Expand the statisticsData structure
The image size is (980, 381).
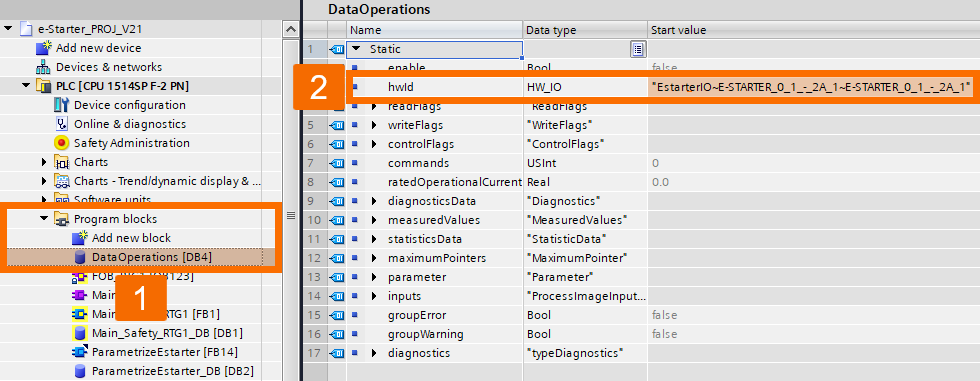374,239
